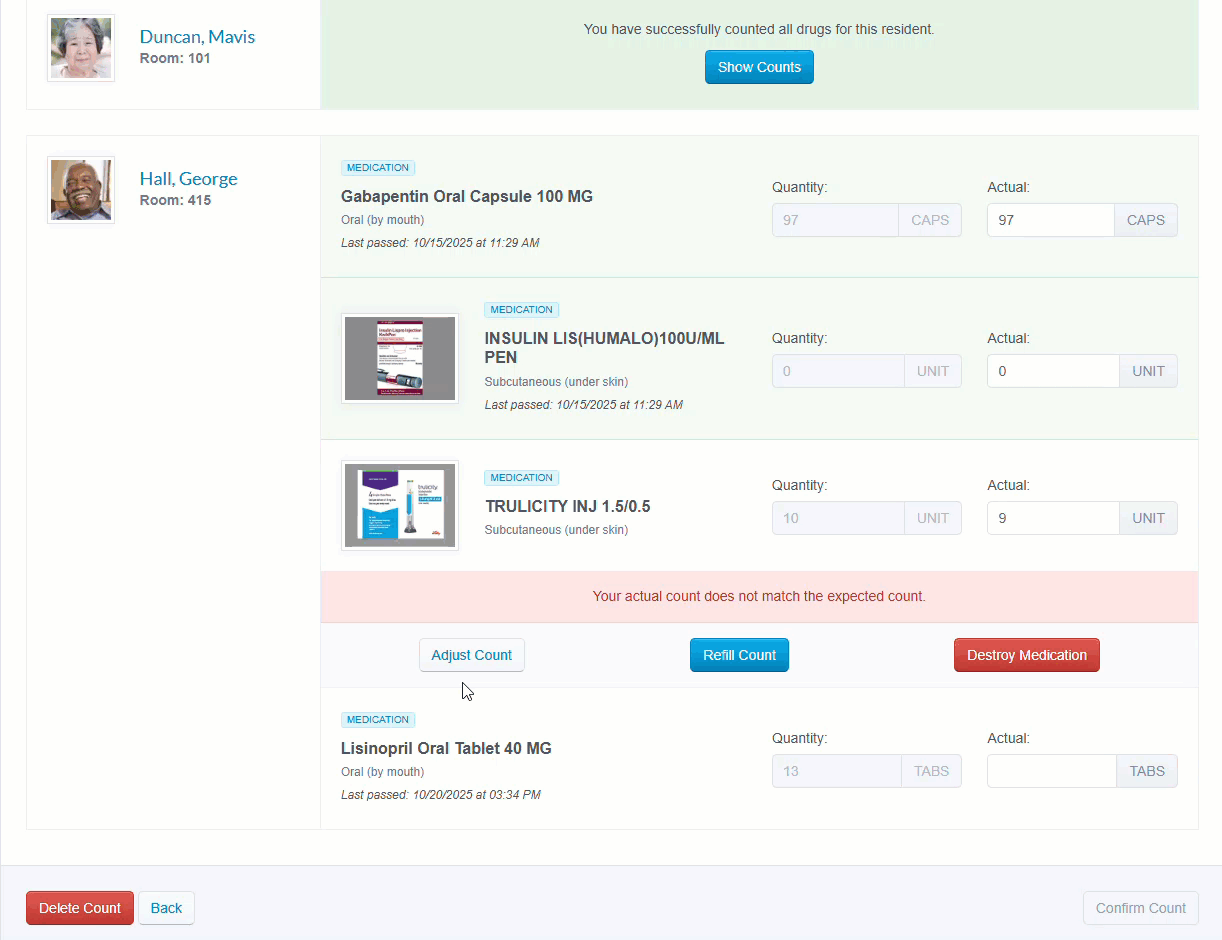
Task: Click Lisinopril Oral (by mouth) route text
Action: coord(383,772)
